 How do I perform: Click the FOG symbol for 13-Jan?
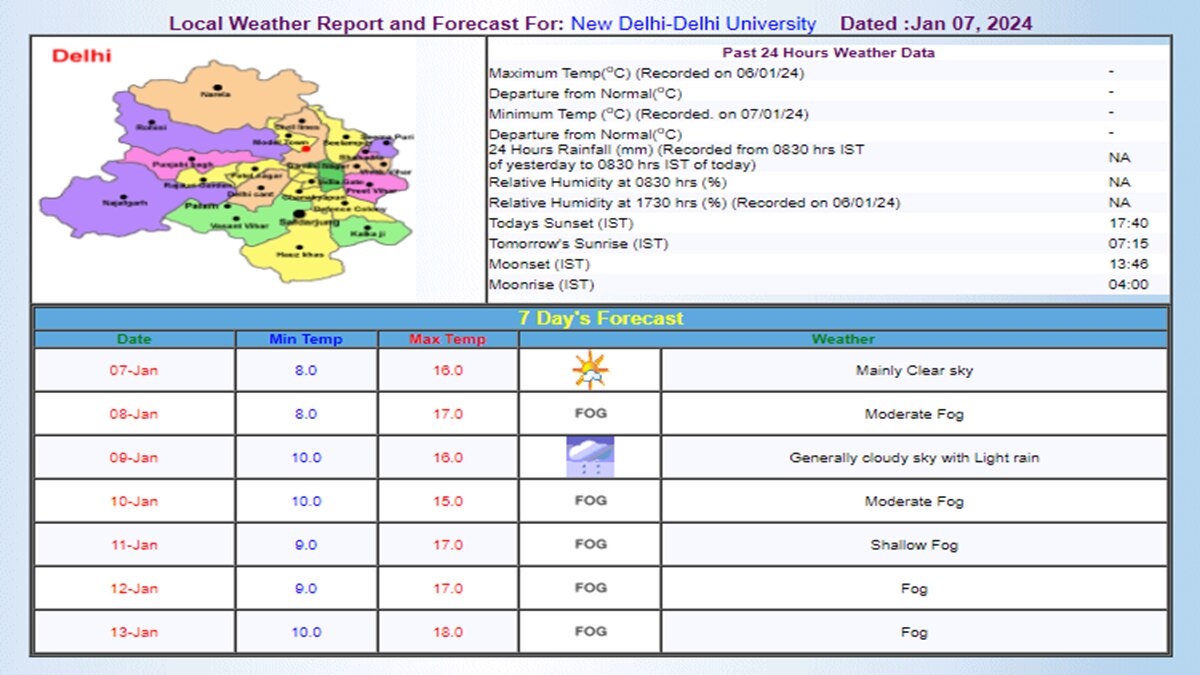pyautogui.click(x=589, y=632)
